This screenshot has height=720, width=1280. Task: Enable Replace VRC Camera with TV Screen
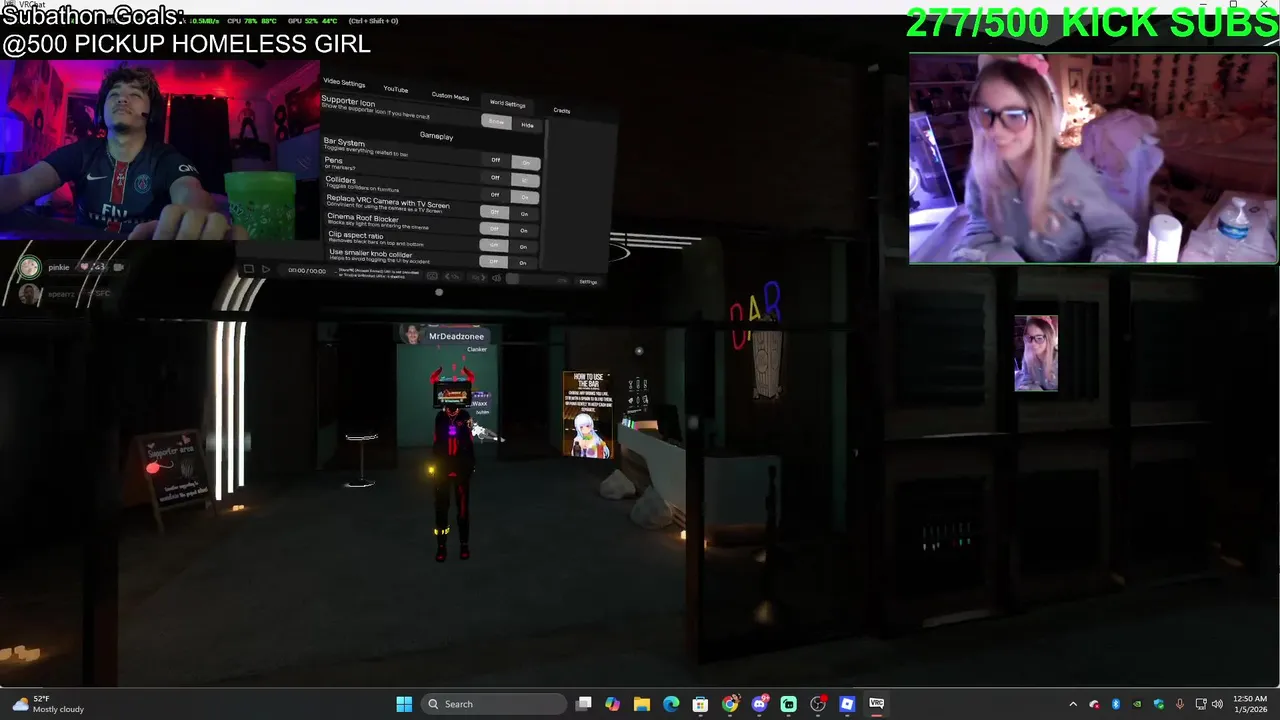(x=524, y=214)
